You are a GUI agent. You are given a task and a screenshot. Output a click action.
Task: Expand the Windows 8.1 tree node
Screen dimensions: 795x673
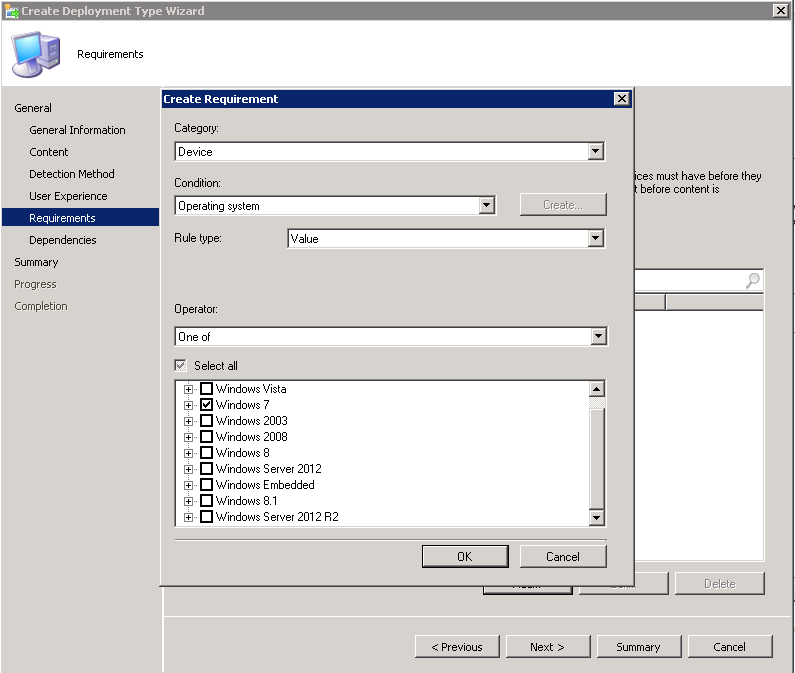[188, 502]
